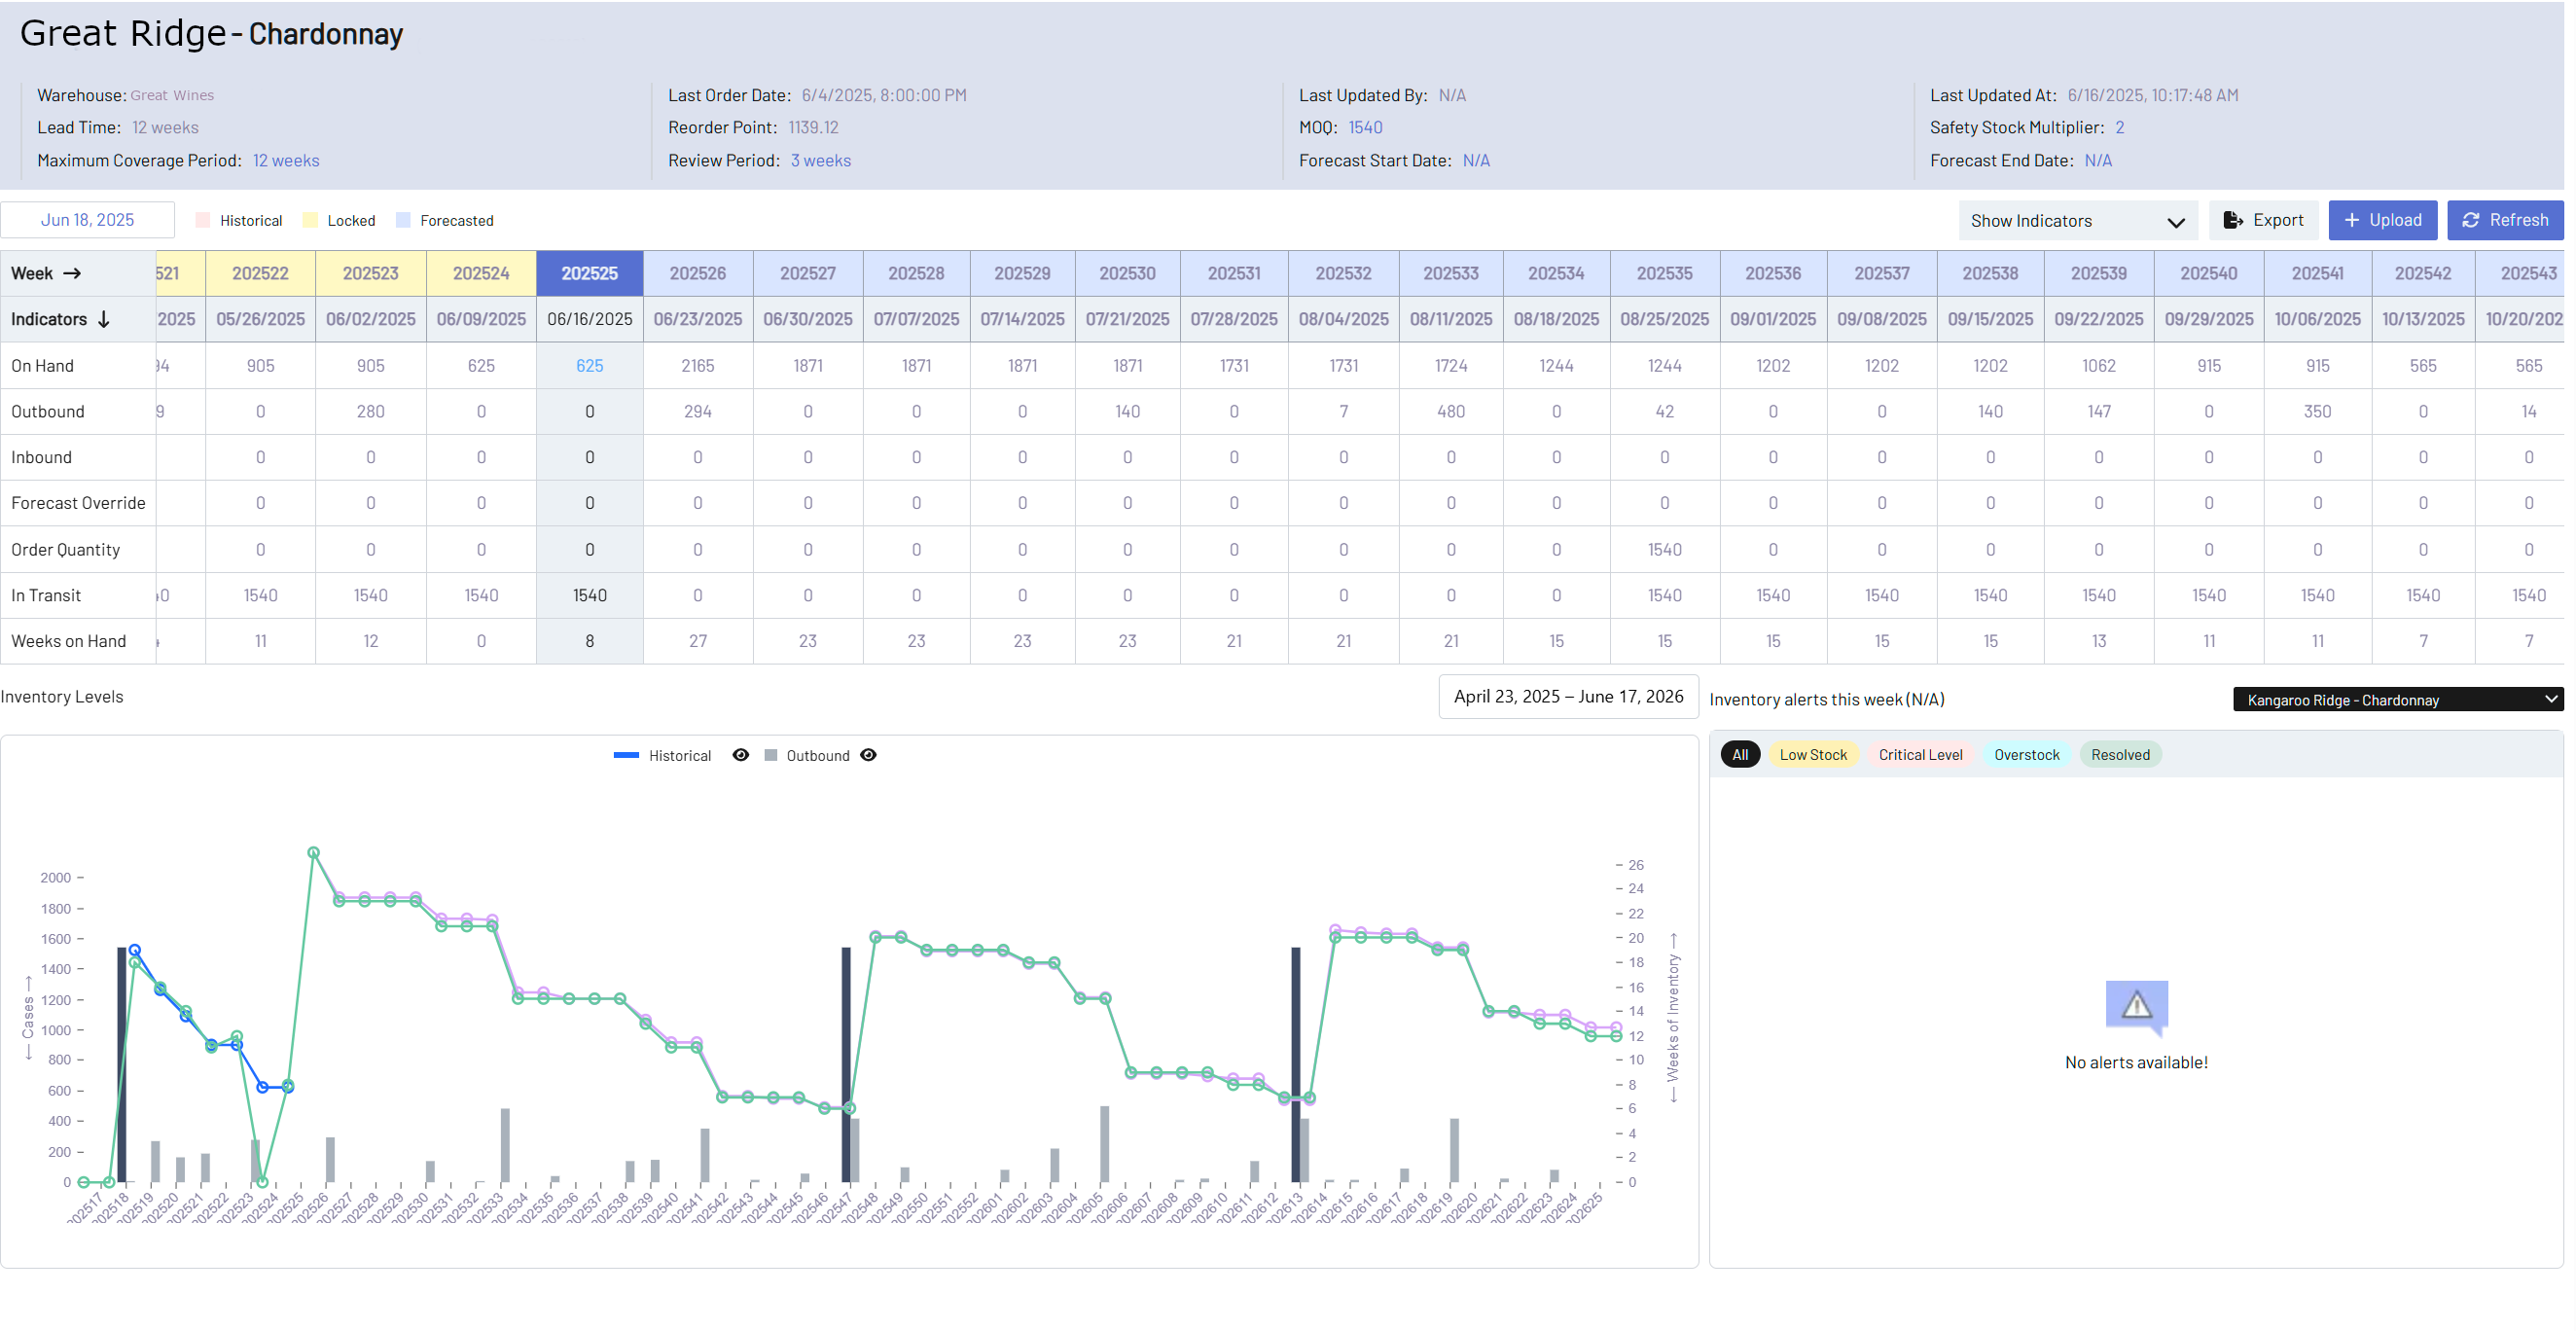Click the Export file icon
This screenshot has width=2576, height=1331.
coord(2232,220)
